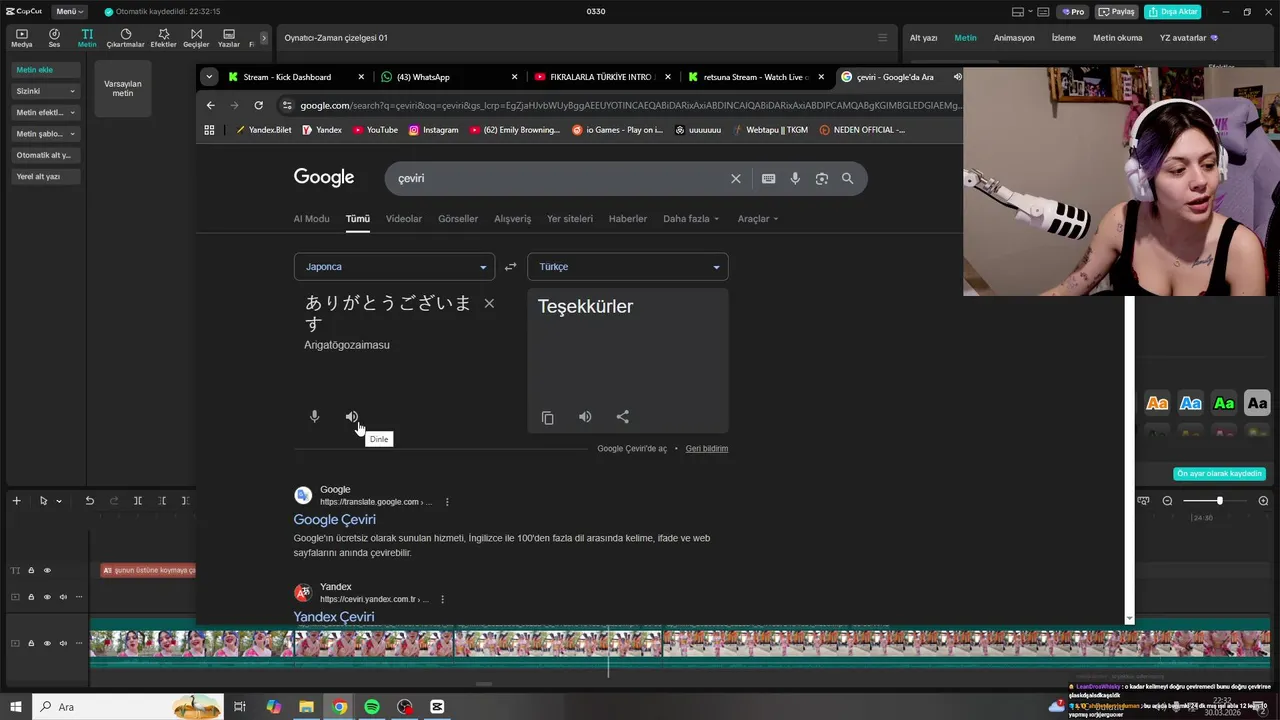
Task: Expand the Sizinki text category
Action: coord(46,91)
